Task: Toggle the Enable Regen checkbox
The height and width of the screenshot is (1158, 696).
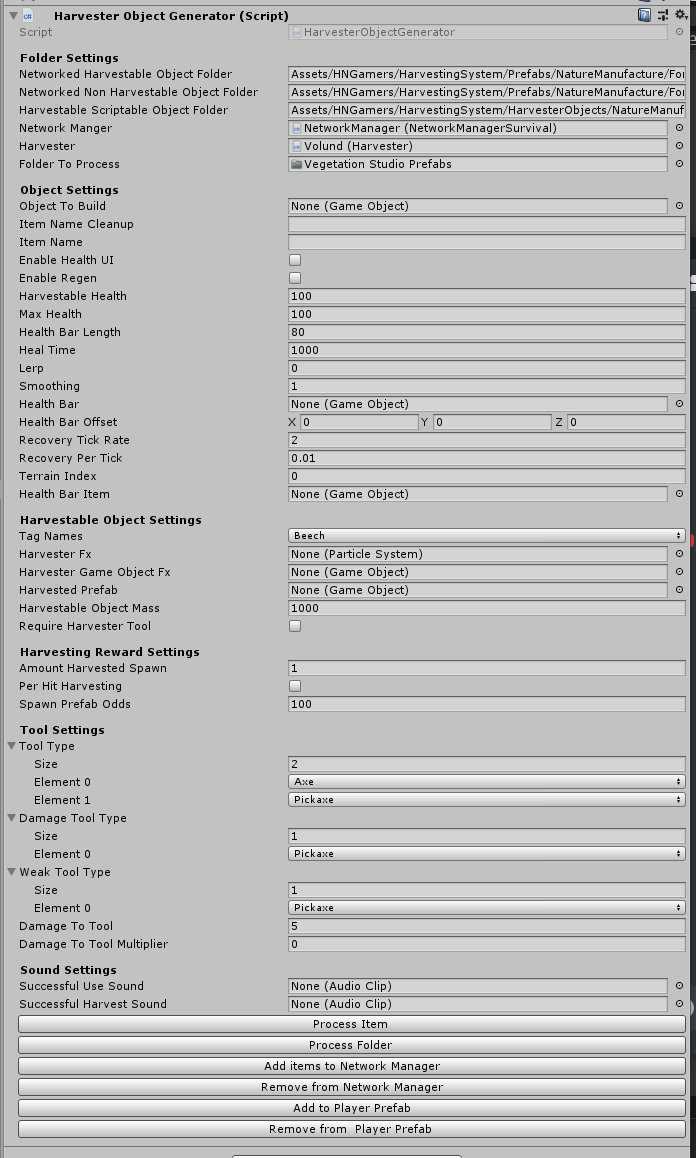Action: [x=295, y=278]
